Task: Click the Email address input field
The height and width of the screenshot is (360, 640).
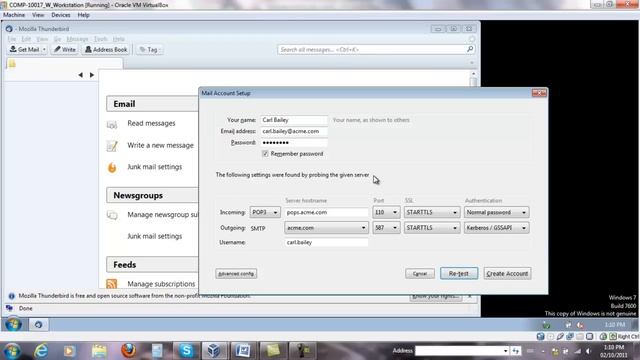Action: 294,131
